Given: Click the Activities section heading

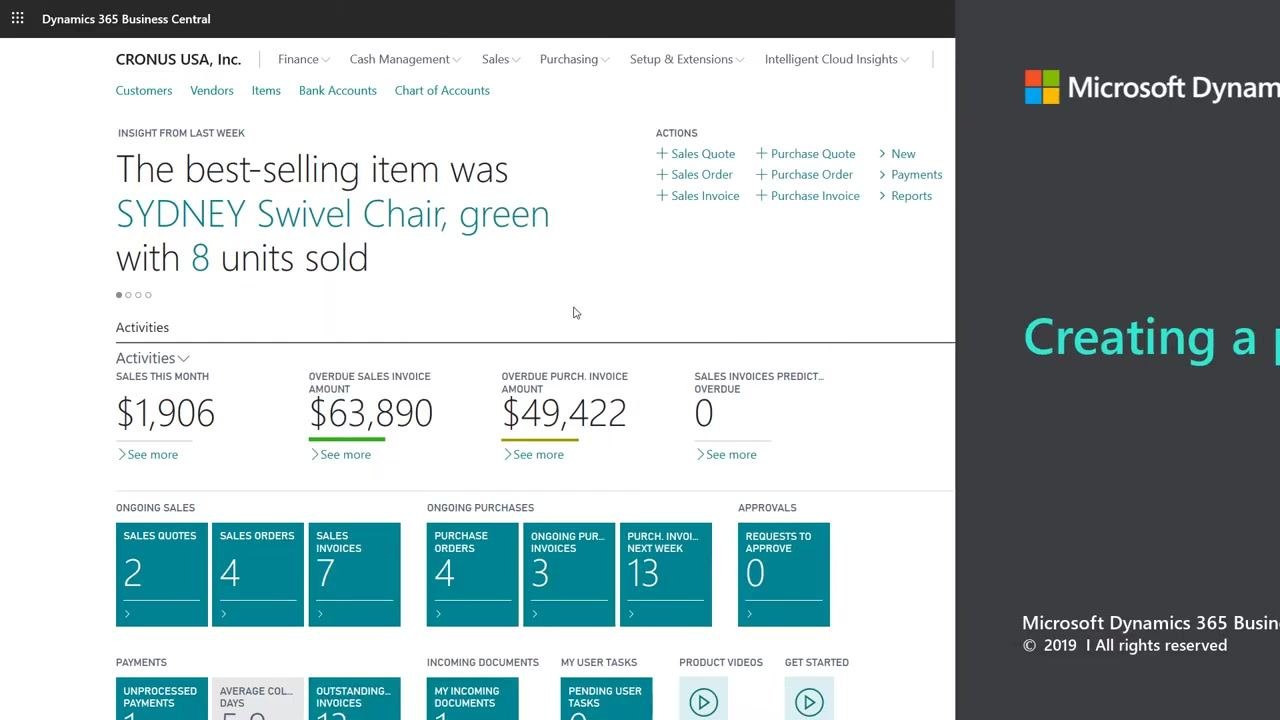Looking at the screenshot, I should [142, 327].
